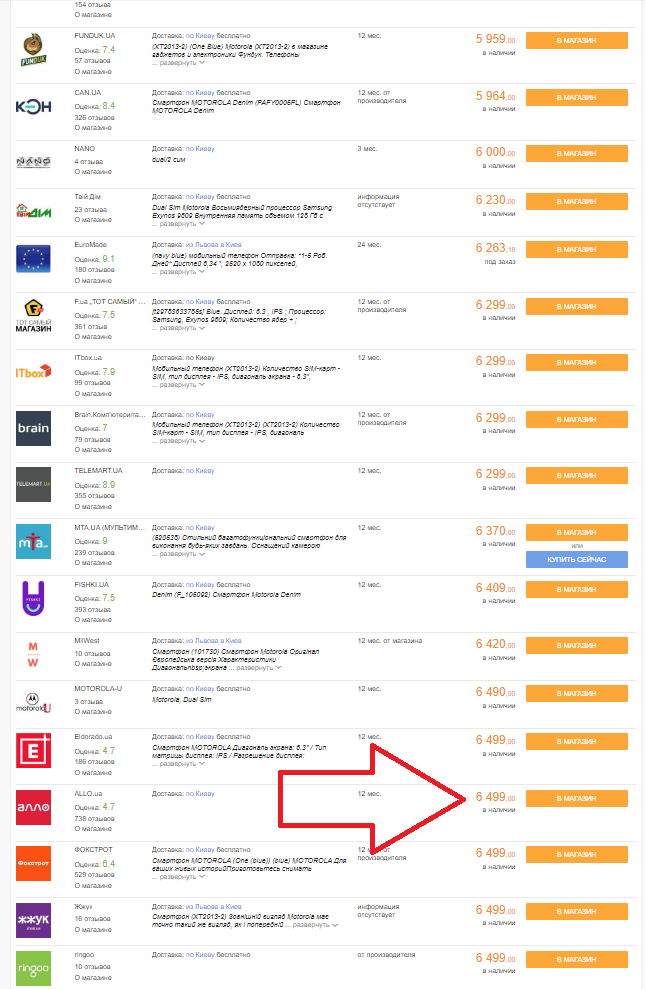
Task: Expand Твій Дім offer description
Action: 182,224
